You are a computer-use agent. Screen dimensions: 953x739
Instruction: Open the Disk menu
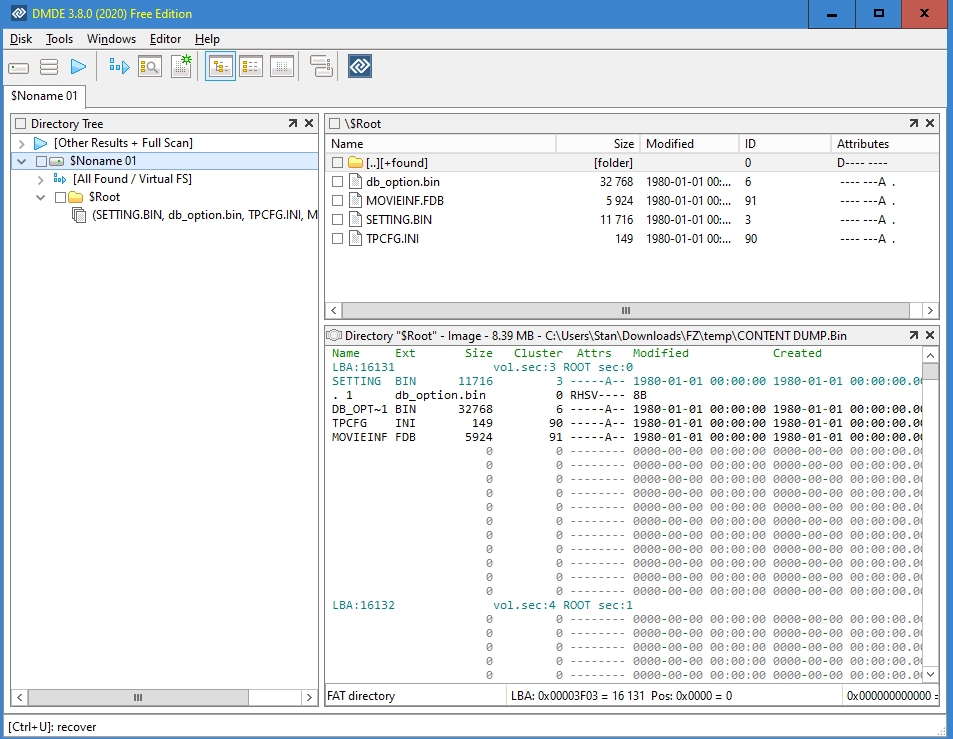coord(21,39)
